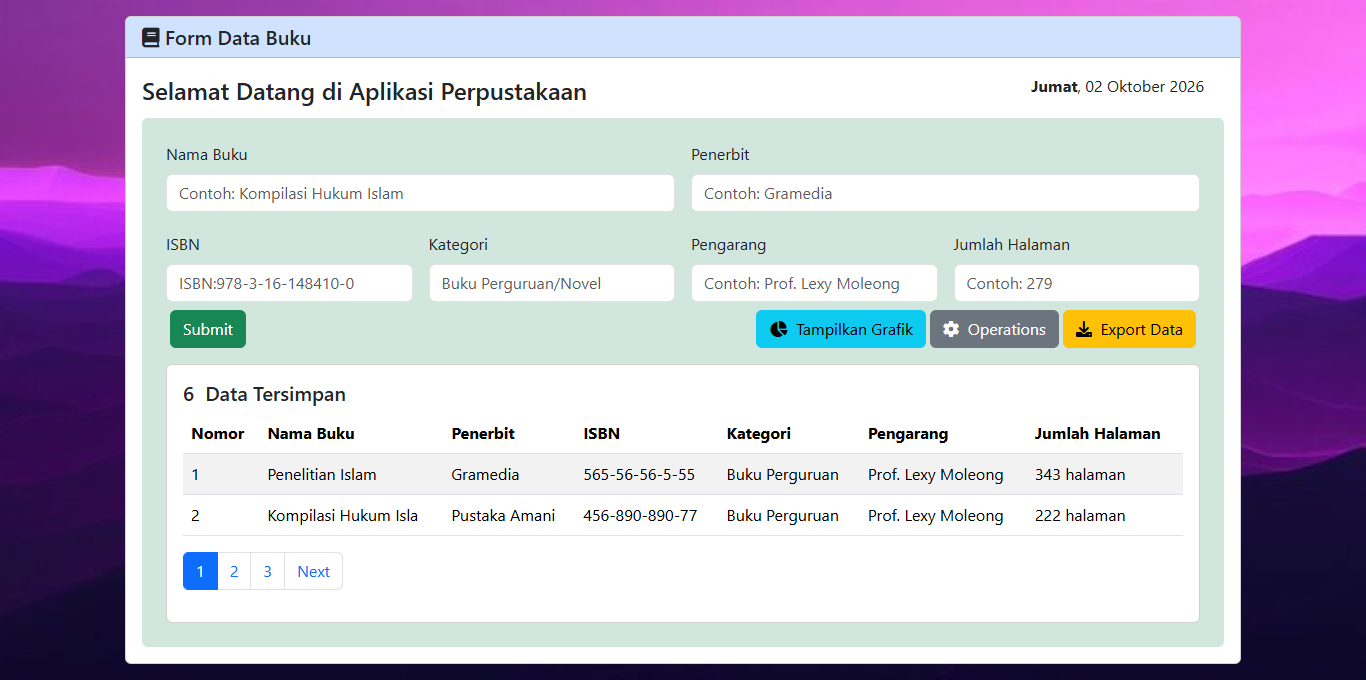Click the Gramedia publisher cell
The height and width of the screenshot is (680, 1366).
coord(485,474)
